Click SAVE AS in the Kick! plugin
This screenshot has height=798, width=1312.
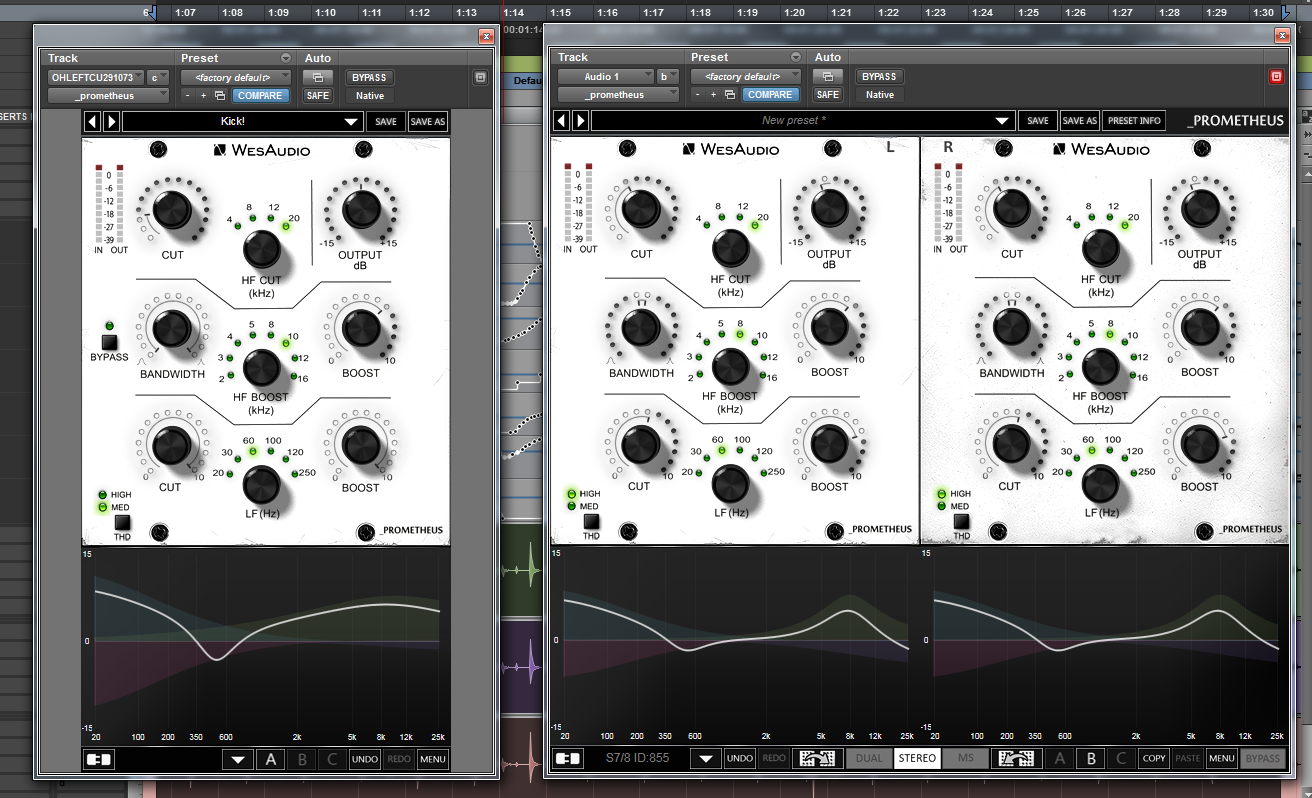tap(428, 122)
